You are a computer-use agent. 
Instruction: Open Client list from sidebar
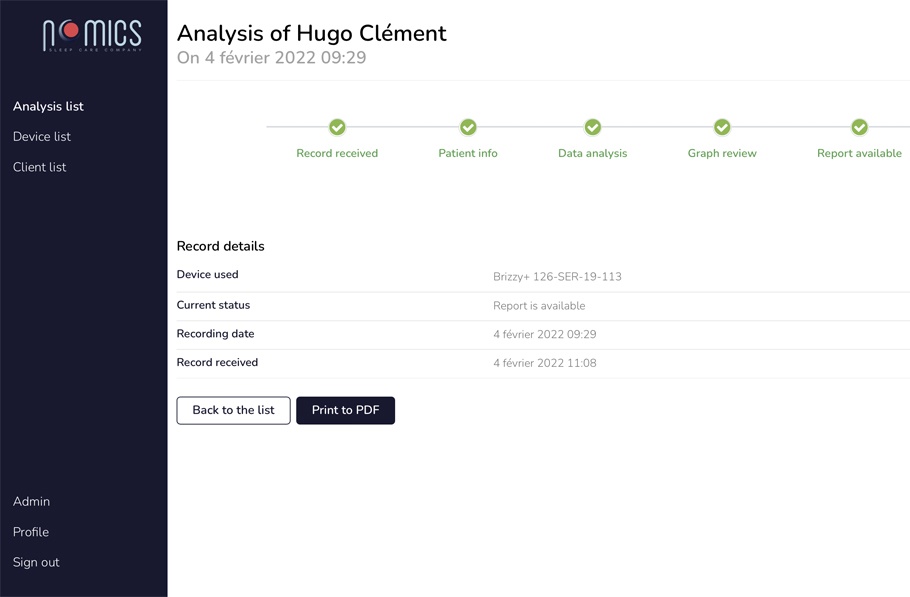(x=40, y=167)
